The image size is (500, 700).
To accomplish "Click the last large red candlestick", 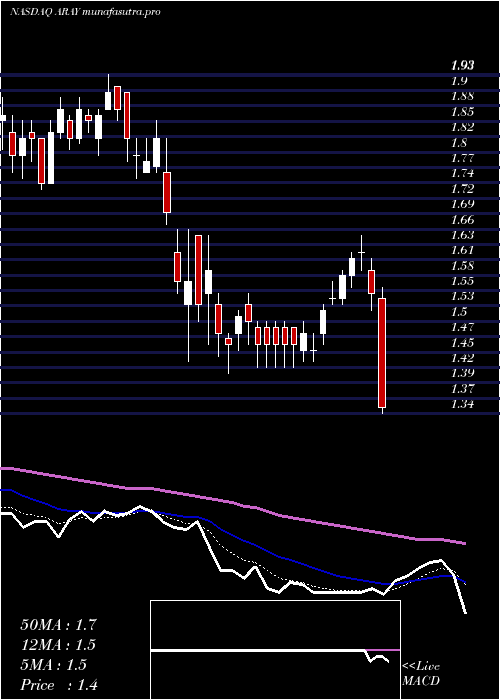I will (382, 353).
